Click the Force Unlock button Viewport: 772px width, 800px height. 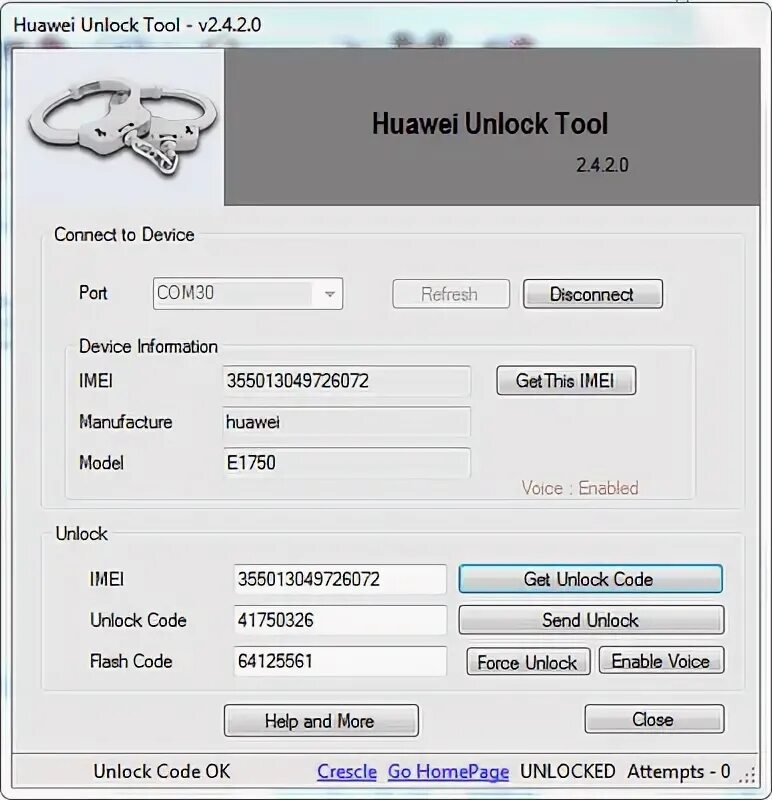528,662
